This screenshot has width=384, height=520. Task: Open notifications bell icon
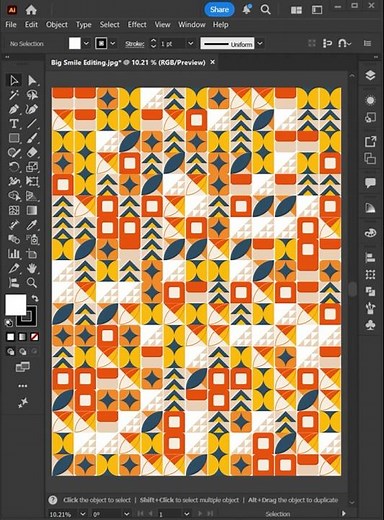pos(247,9)
